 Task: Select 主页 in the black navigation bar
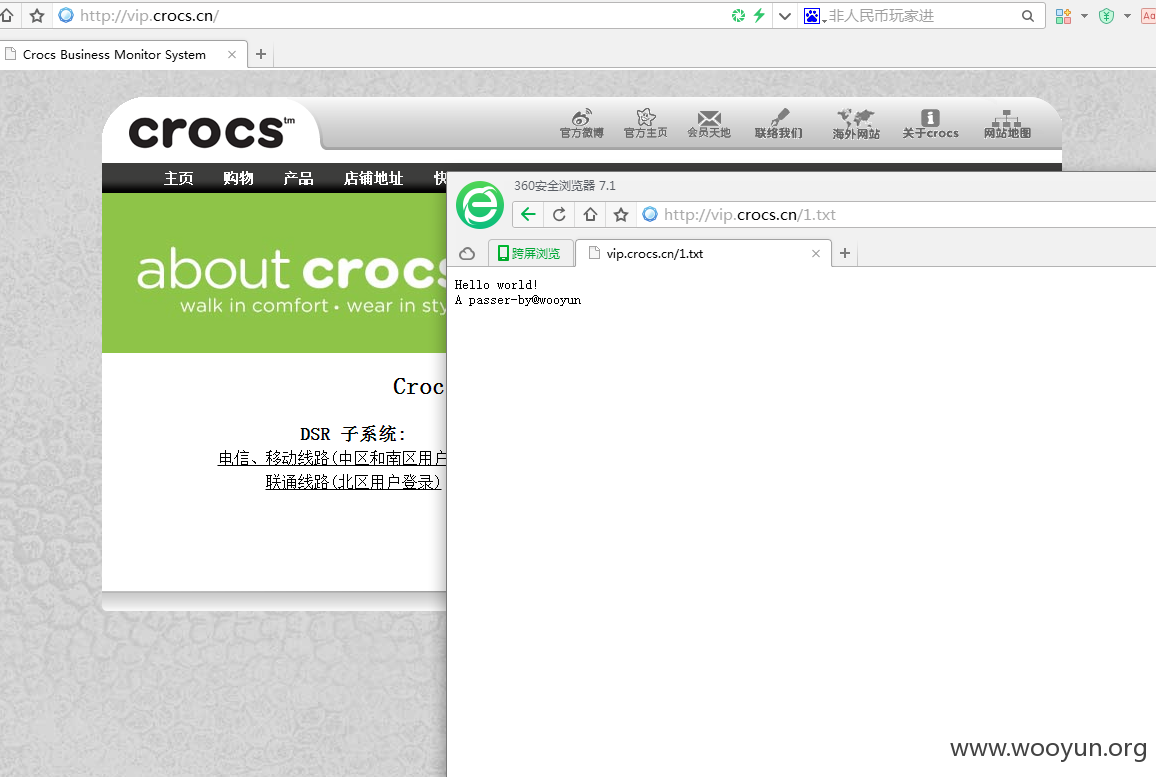(178, 178)
